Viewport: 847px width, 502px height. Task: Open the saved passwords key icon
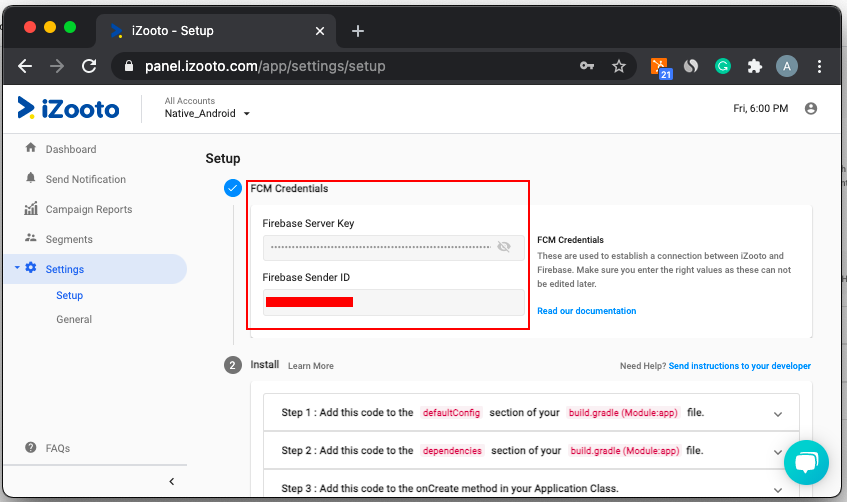tap(587, 66)
